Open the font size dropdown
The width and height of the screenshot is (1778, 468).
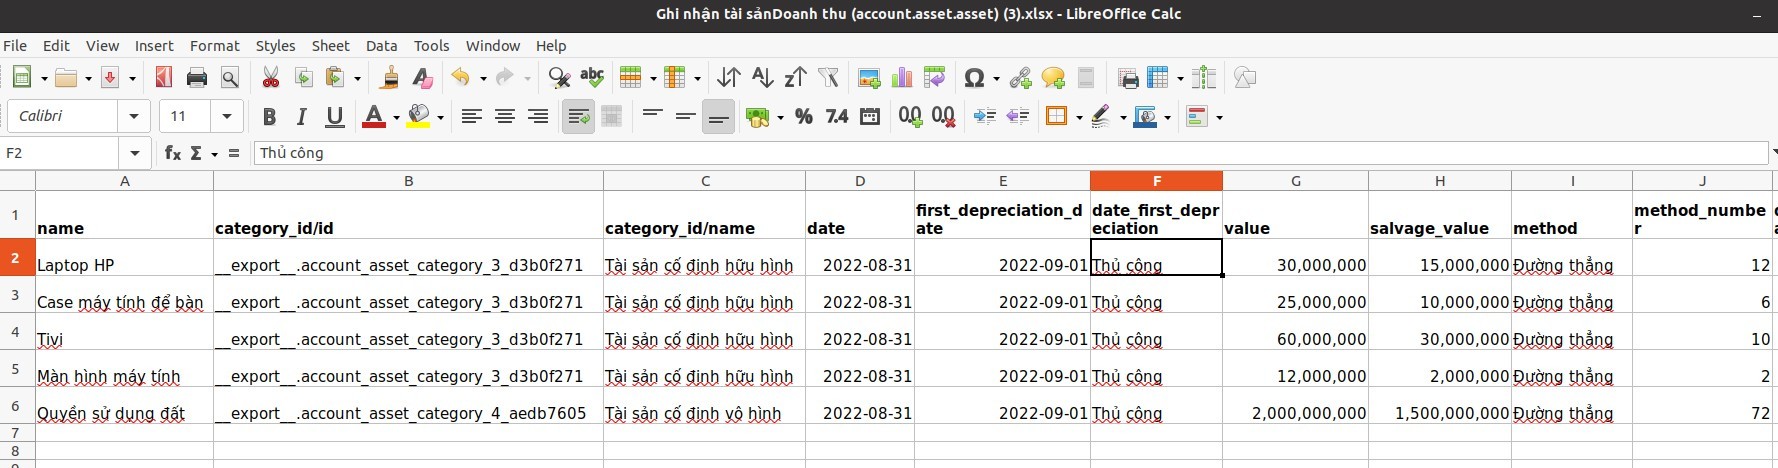[x=227, y=117]
